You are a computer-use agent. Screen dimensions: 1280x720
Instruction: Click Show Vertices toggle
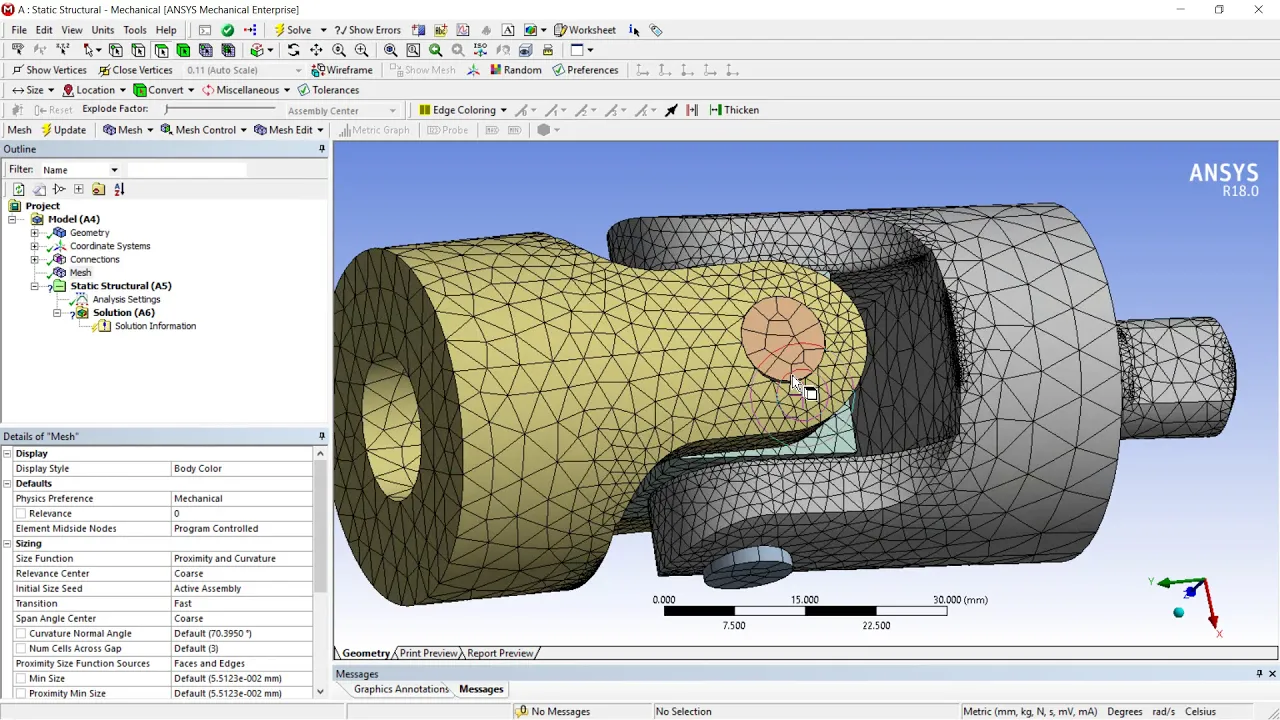click(x=49, y=70)
